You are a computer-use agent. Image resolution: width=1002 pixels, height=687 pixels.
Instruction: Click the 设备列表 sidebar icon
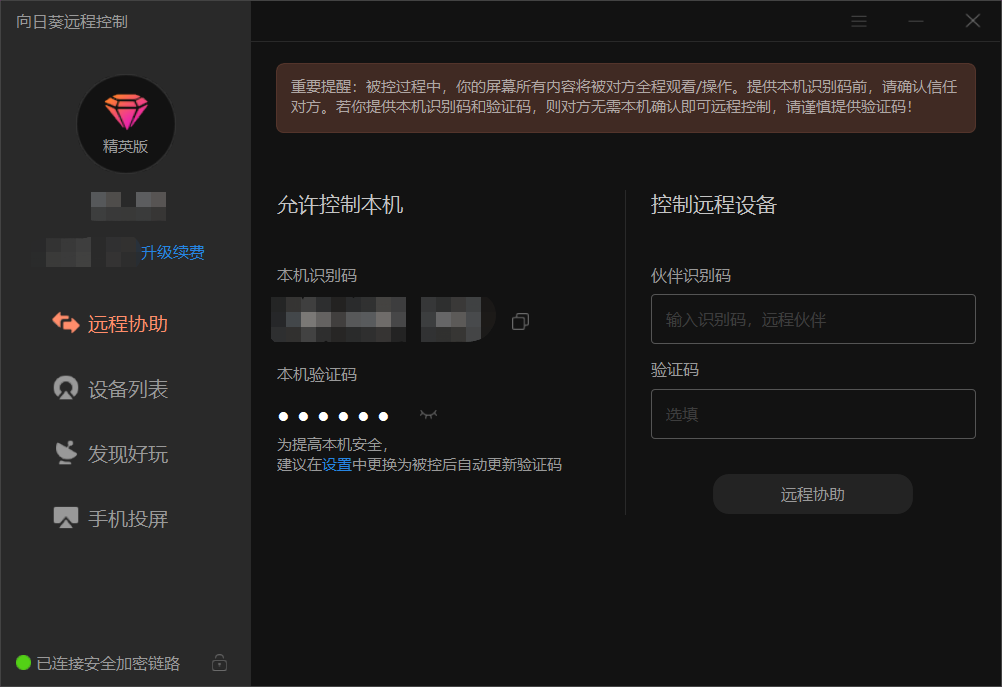tap(66, 388)
